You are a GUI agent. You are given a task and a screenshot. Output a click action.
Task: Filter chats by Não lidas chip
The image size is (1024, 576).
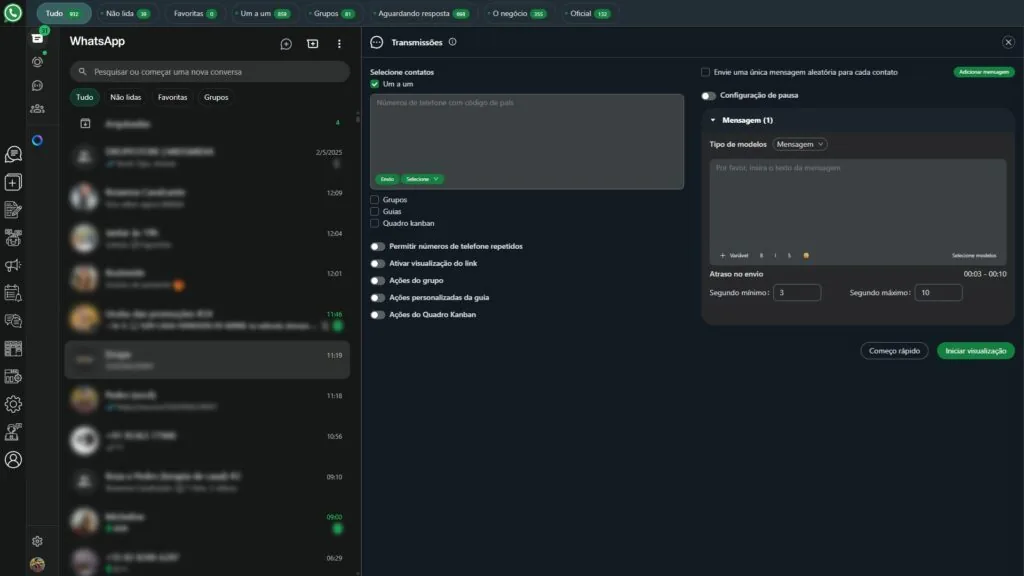tap(125, 97)
